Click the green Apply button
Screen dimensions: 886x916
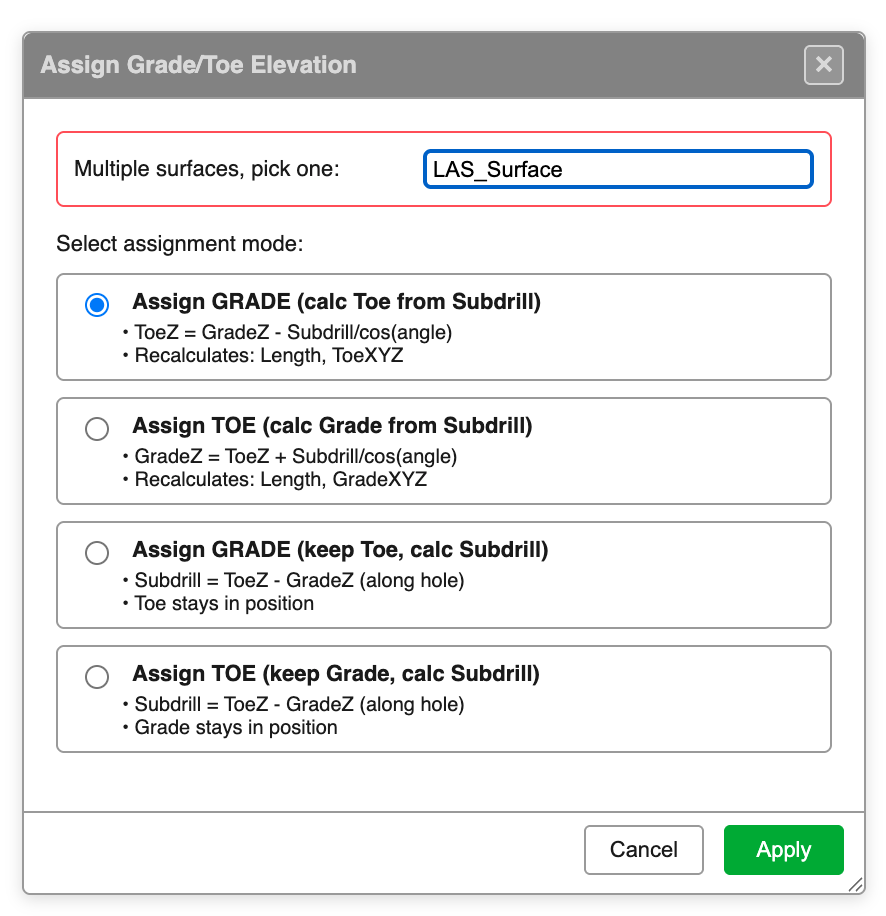784,849
